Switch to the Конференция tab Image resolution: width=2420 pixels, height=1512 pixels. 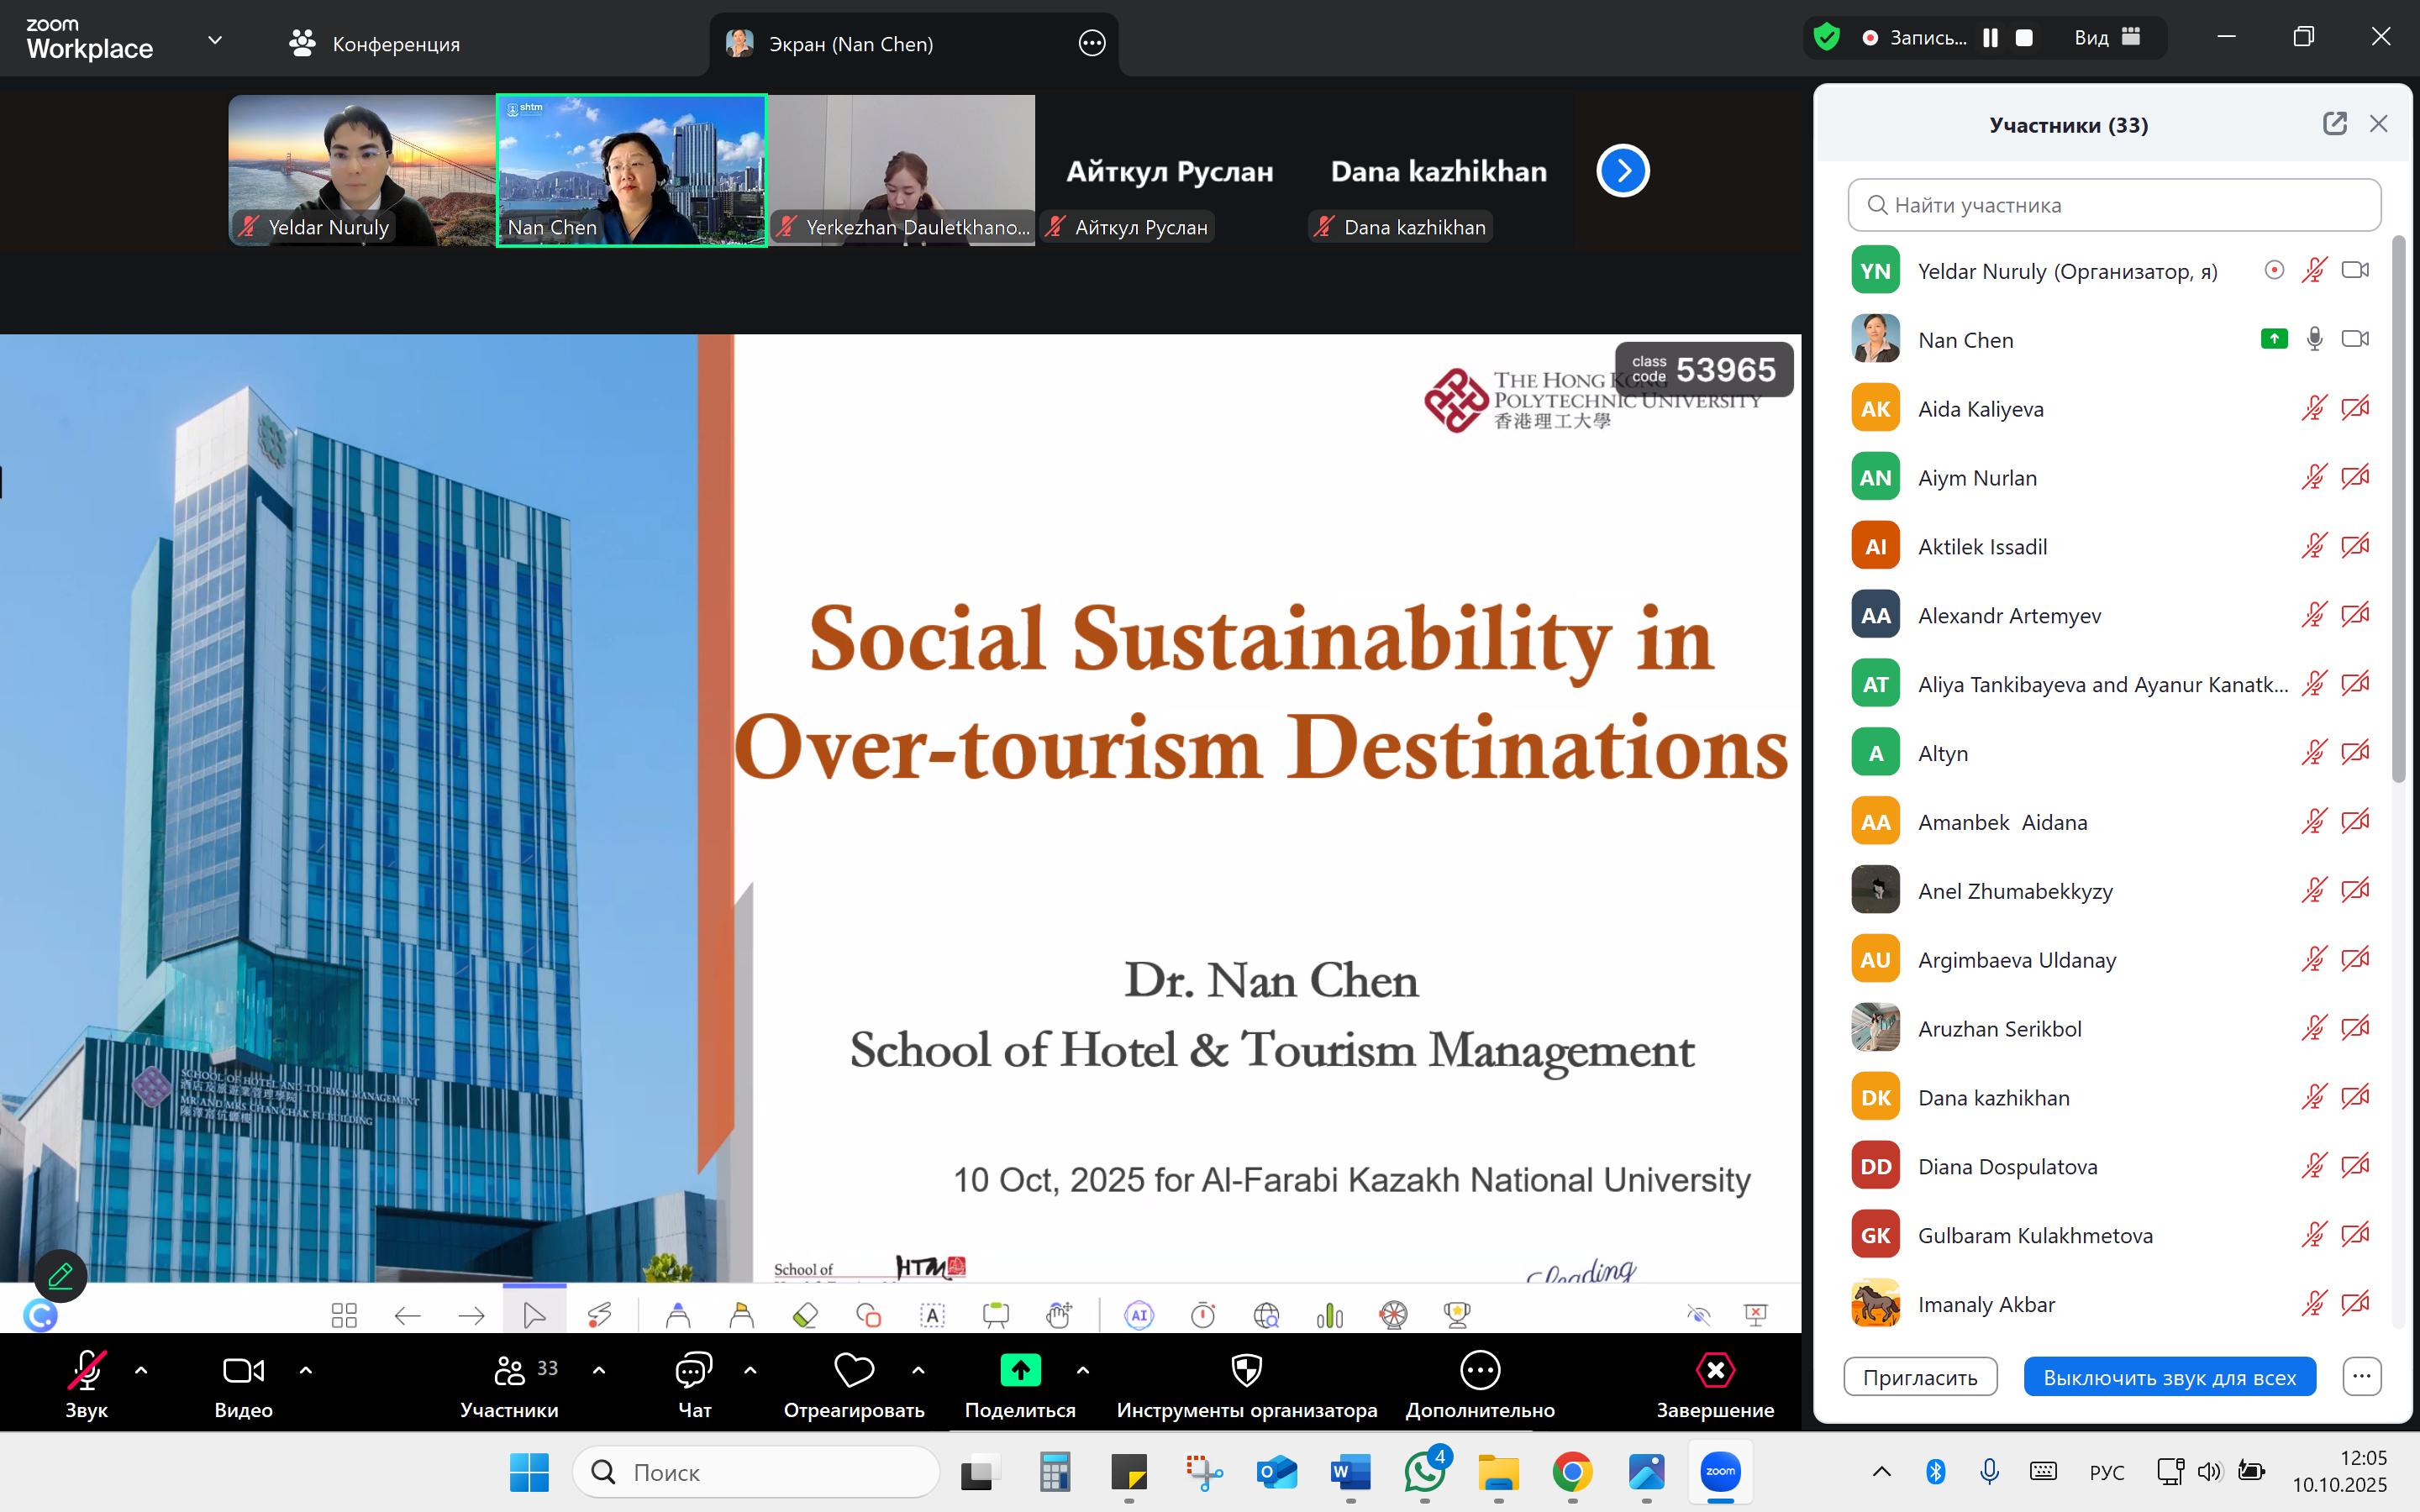(x=375, y=44)
